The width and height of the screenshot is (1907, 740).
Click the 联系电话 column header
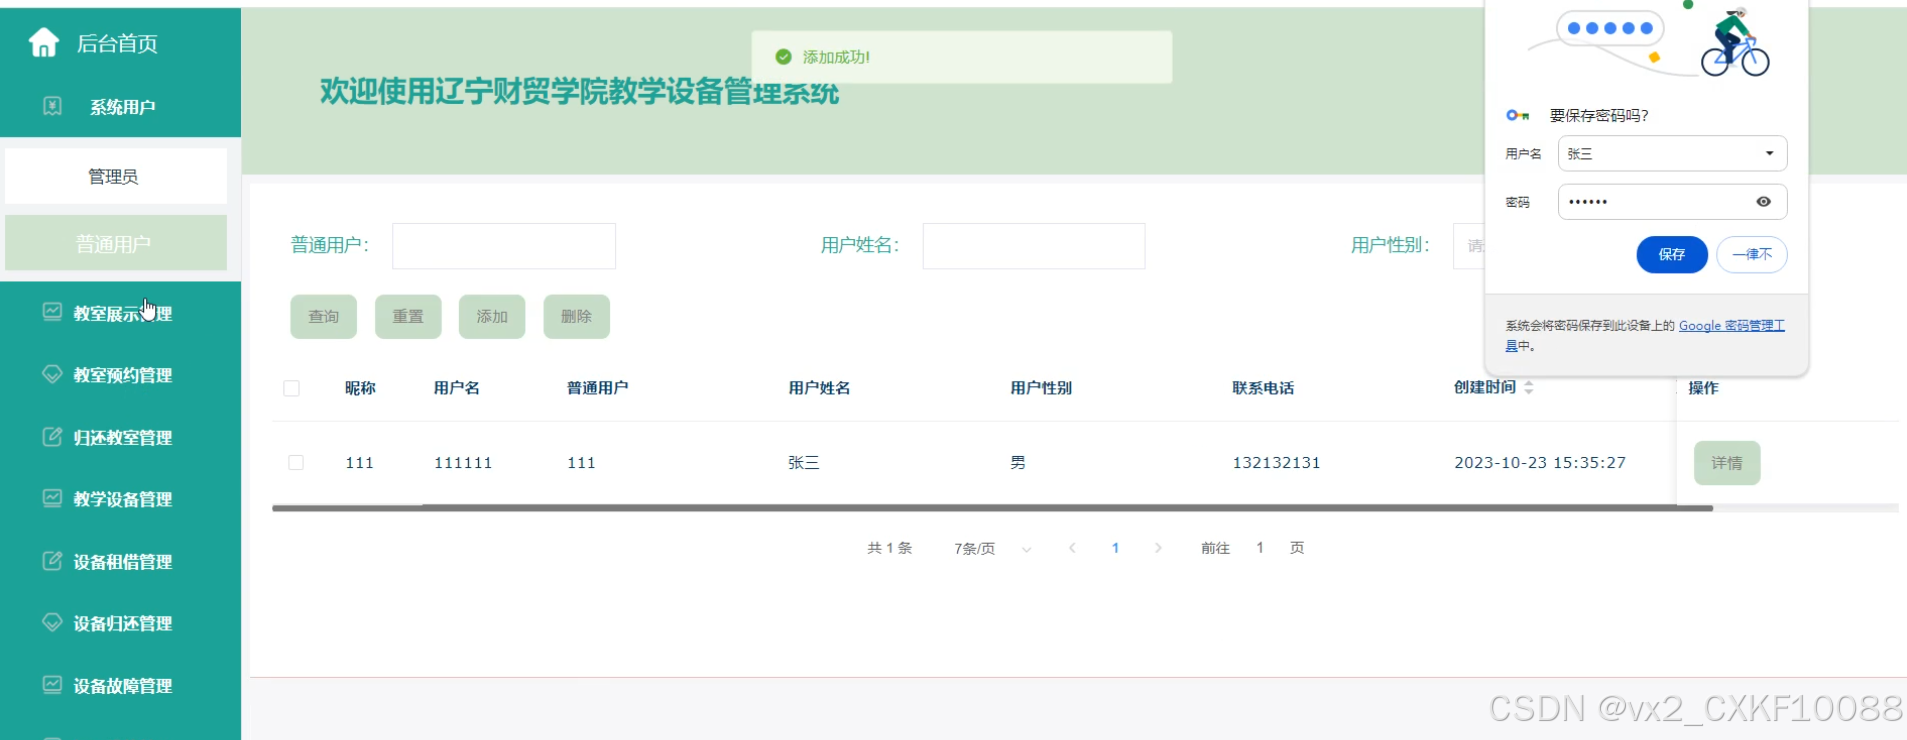click(1263, 388)
